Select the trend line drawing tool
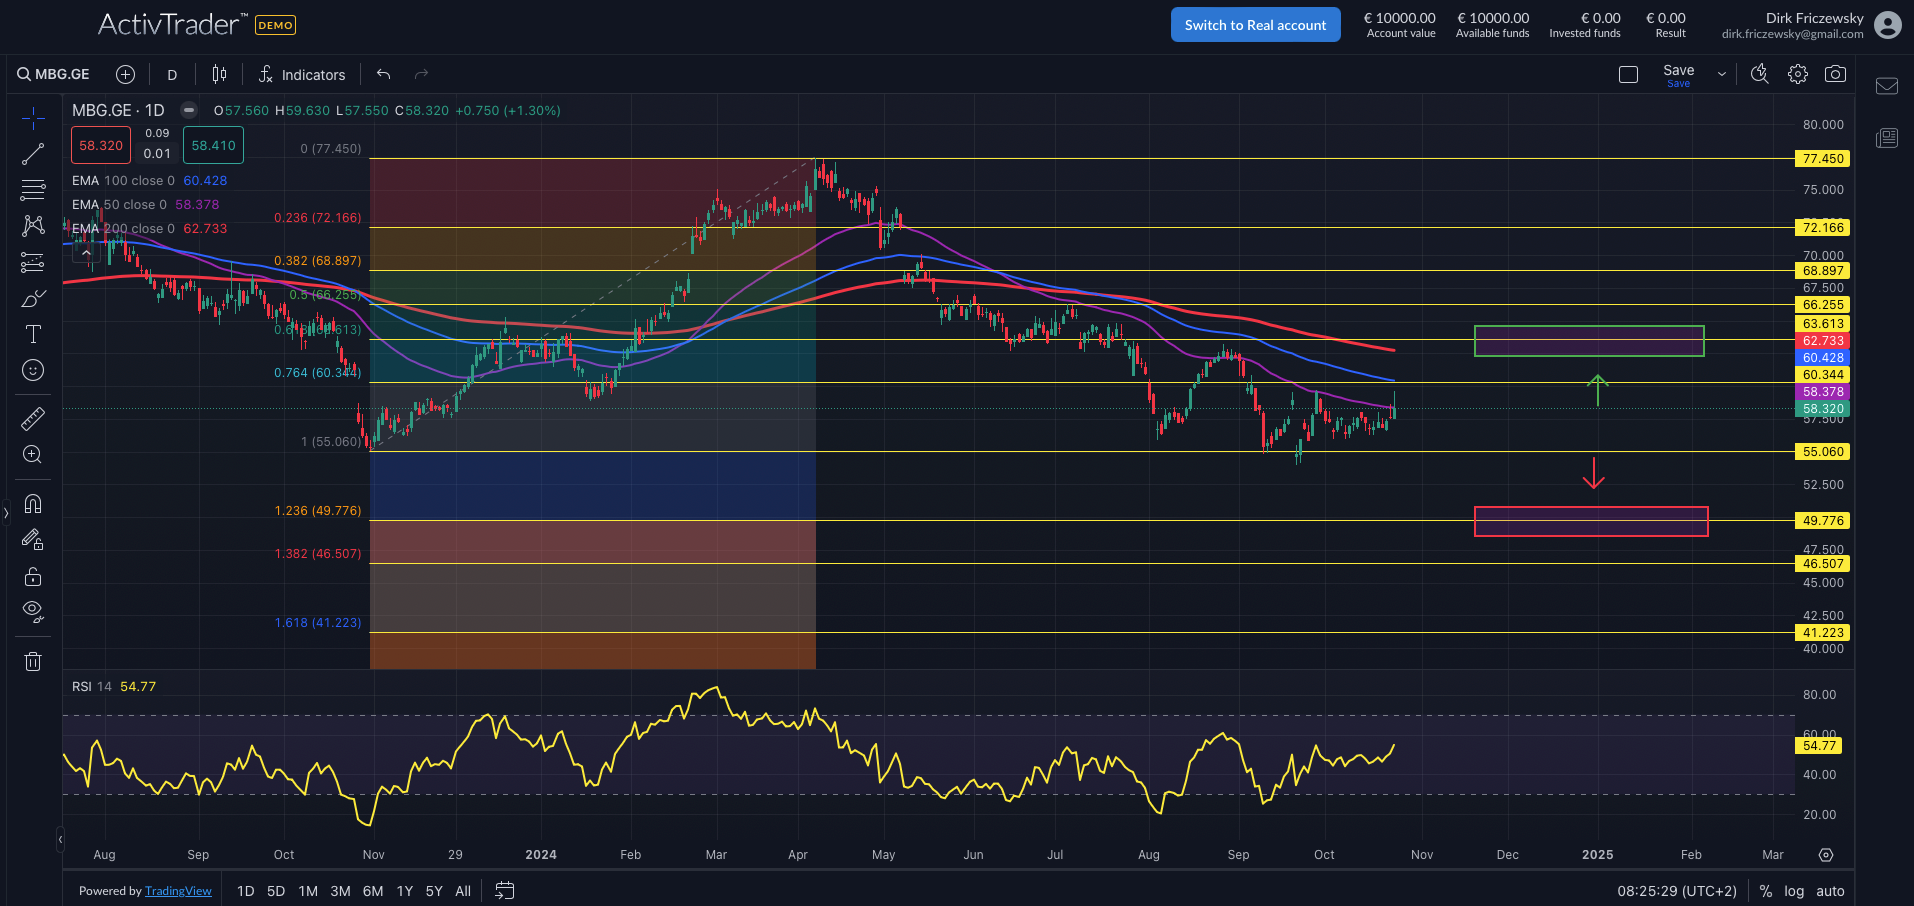This screenshot has width=1914, height=906. pos(33,154)
